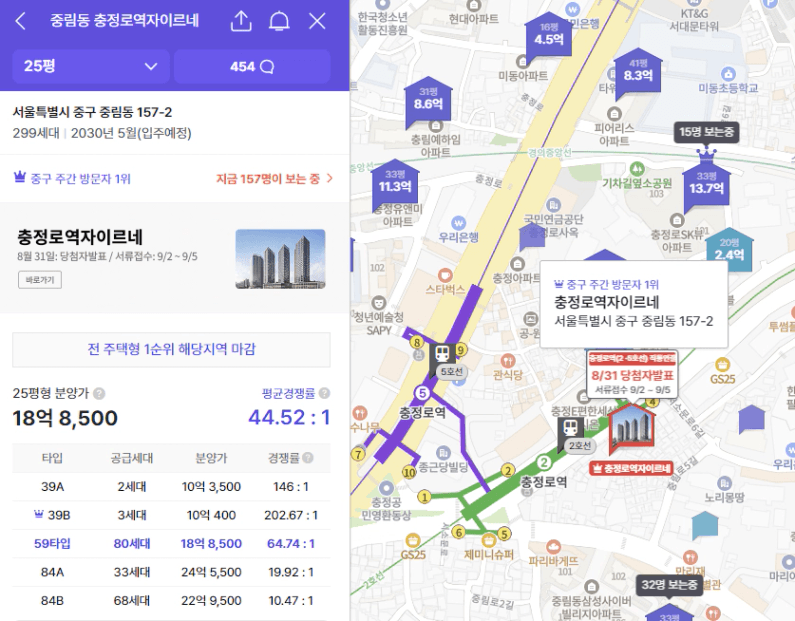
Task: Click subway exit 1 marker
Action: pyautogui.click(x=424, y=497)
